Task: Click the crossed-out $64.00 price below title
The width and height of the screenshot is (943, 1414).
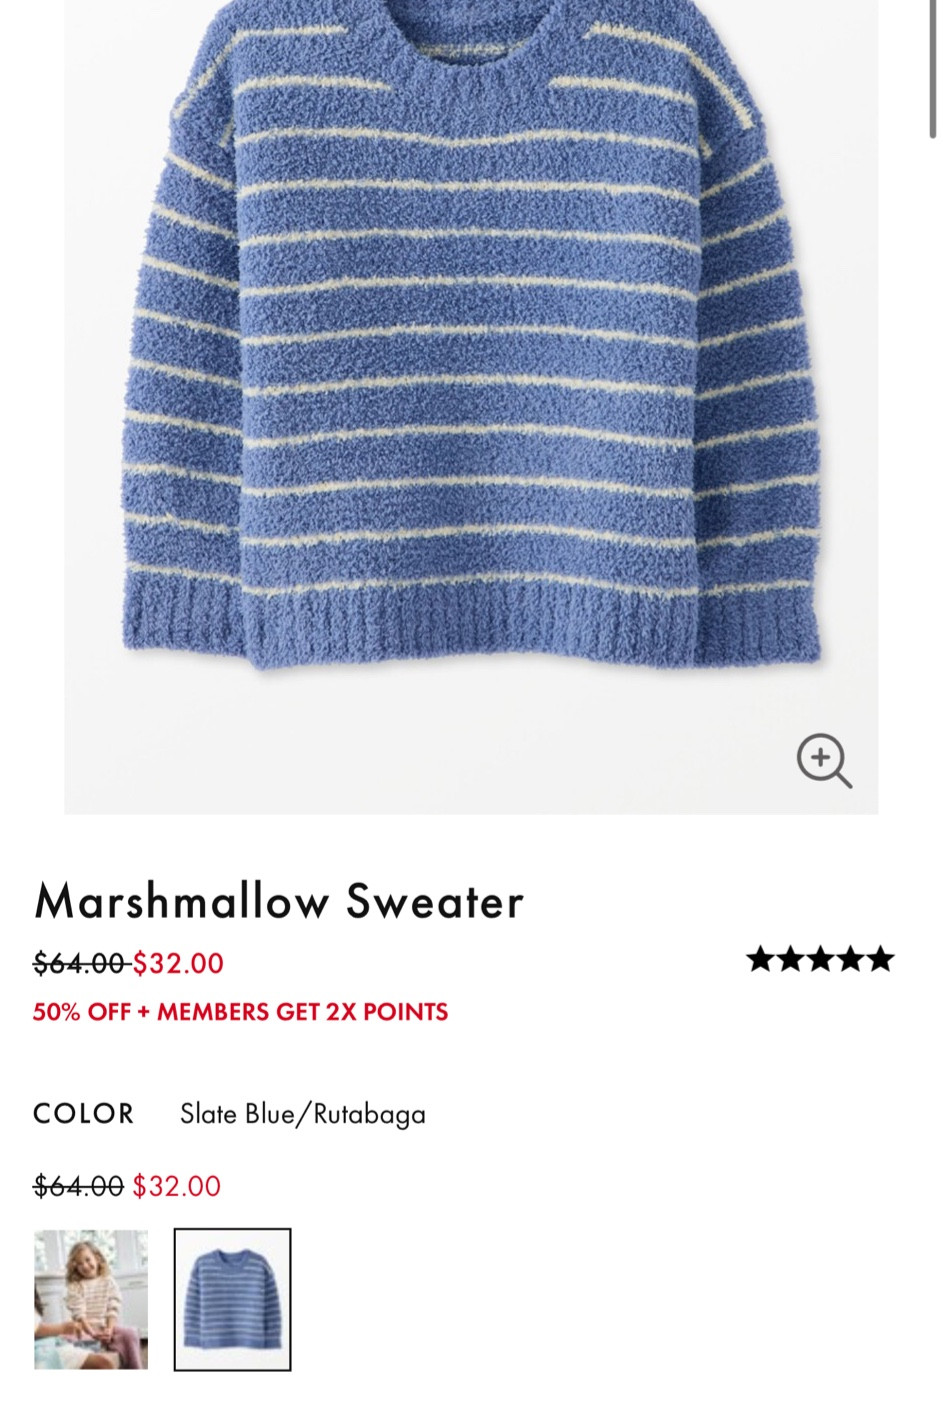Action: (79, 963)
